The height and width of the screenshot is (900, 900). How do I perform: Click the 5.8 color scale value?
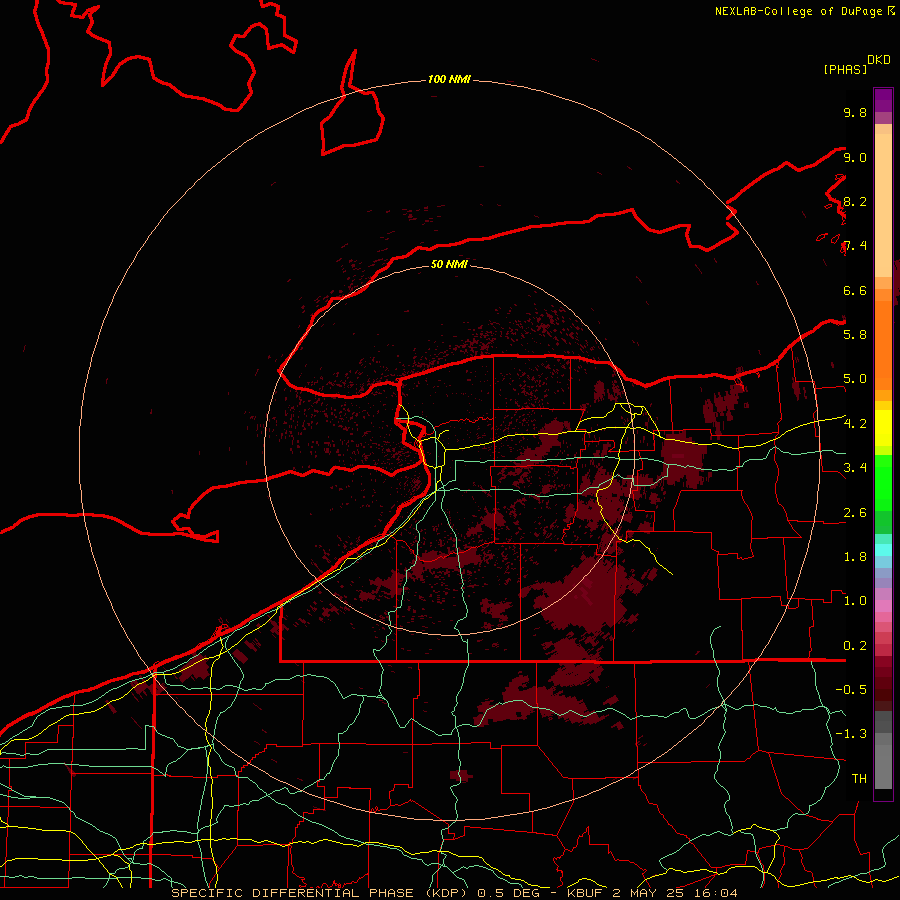[x=855, y=334]
